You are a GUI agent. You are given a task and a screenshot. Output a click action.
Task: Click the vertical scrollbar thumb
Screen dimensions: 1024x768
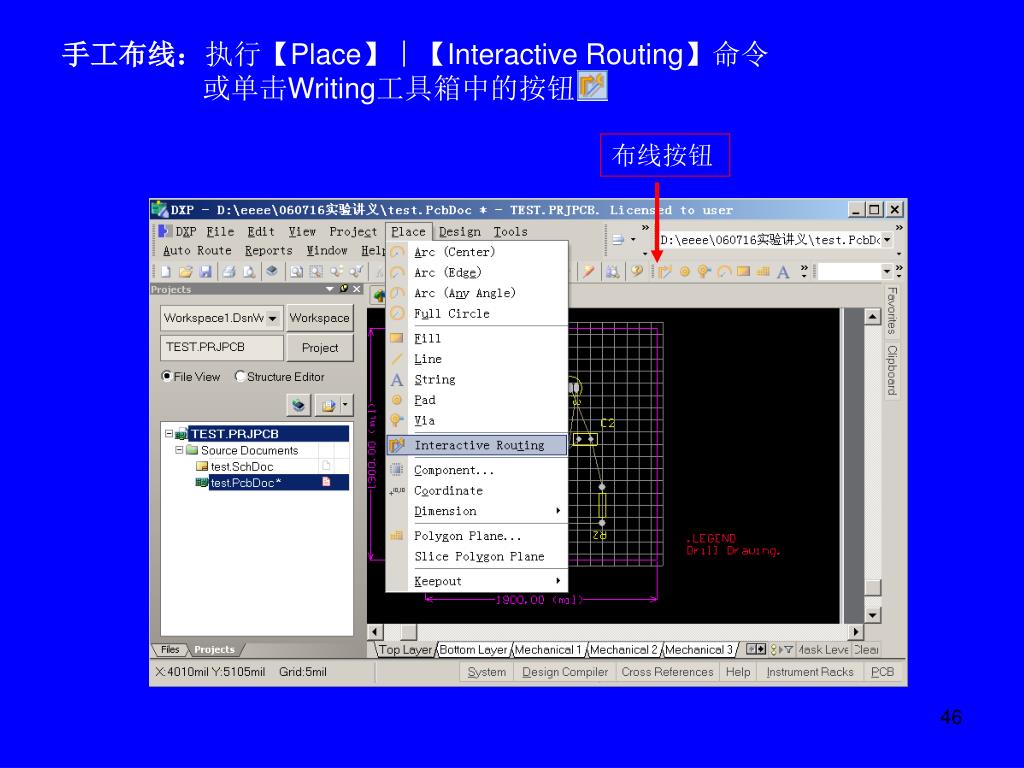click(x=872, y=587)
